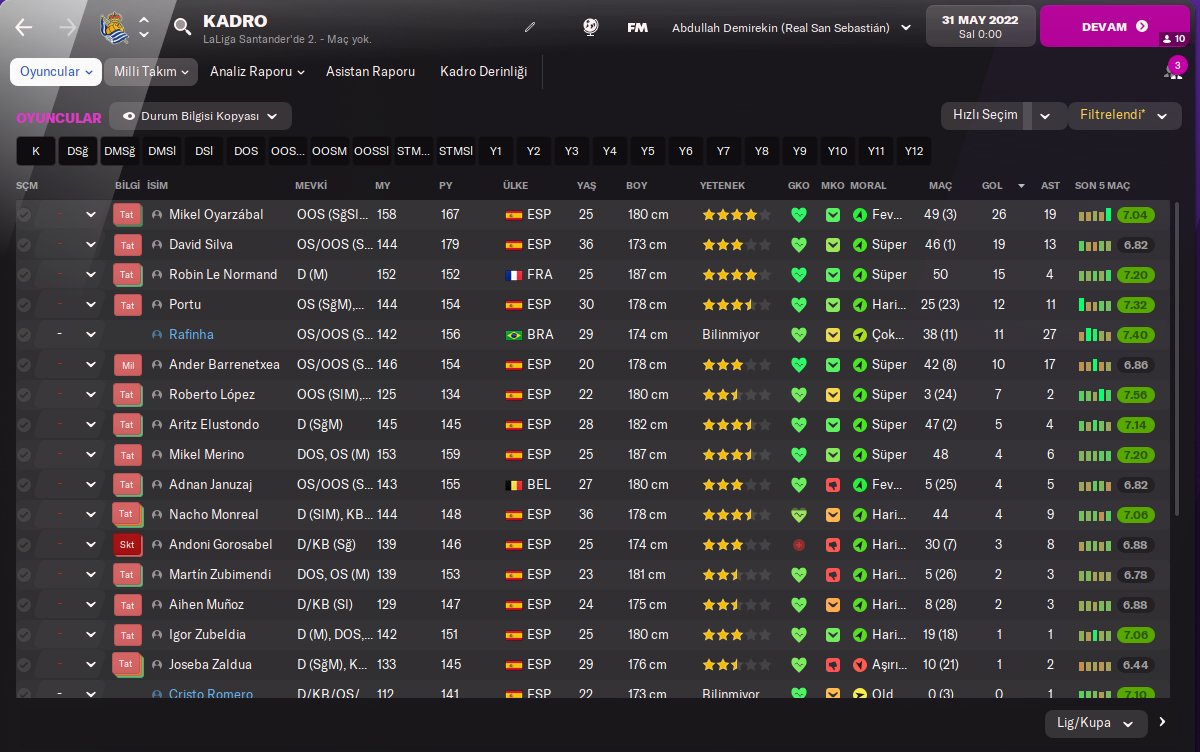Select the Y1 substitute slot
The width and height of the screenshot is (1200, 752).
495,151
